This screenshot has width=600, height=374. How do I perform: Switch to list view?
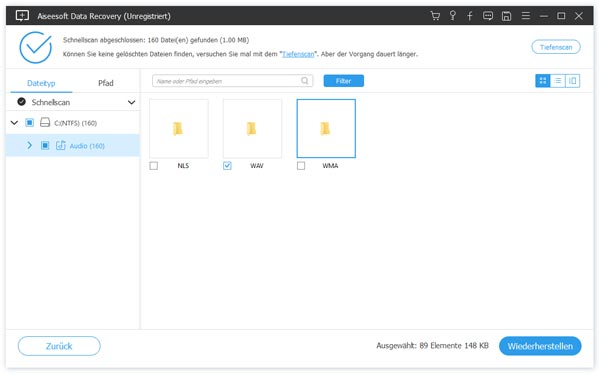(558, 81)
